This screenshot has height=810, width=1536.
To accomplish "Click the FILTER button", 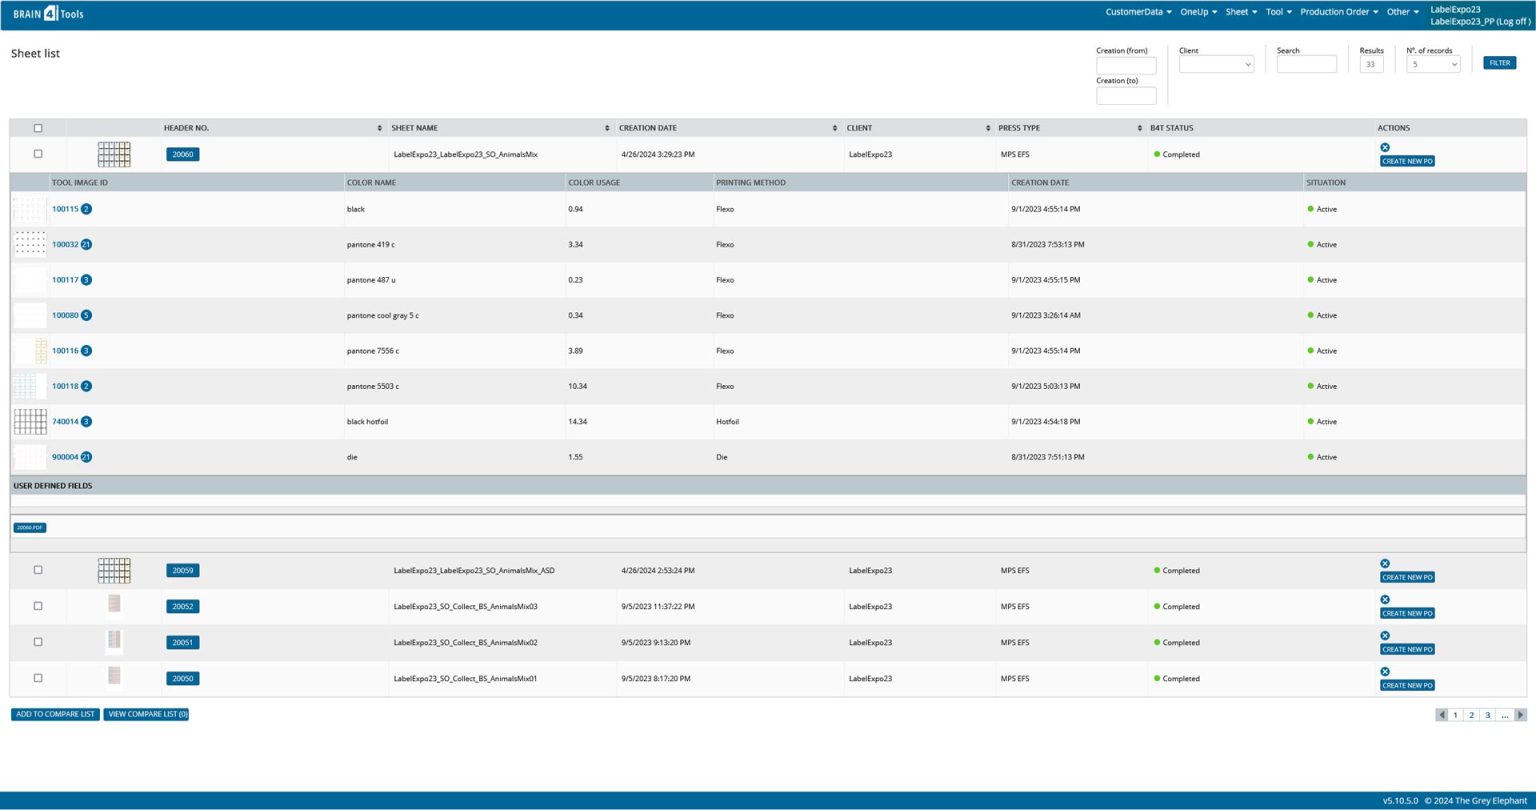I will pos(1500,63).
